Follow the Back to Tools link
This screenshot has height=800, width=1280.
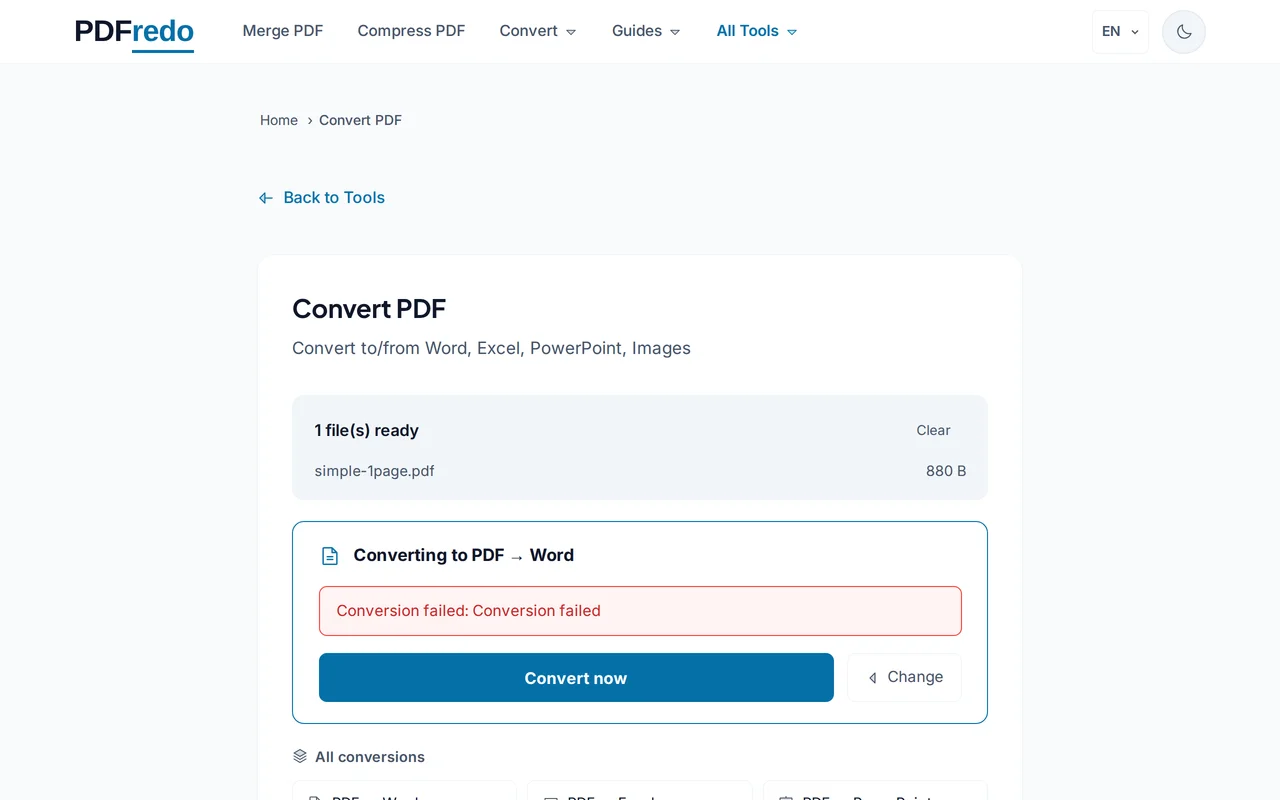pyautogui.click(x=333, y=197)
